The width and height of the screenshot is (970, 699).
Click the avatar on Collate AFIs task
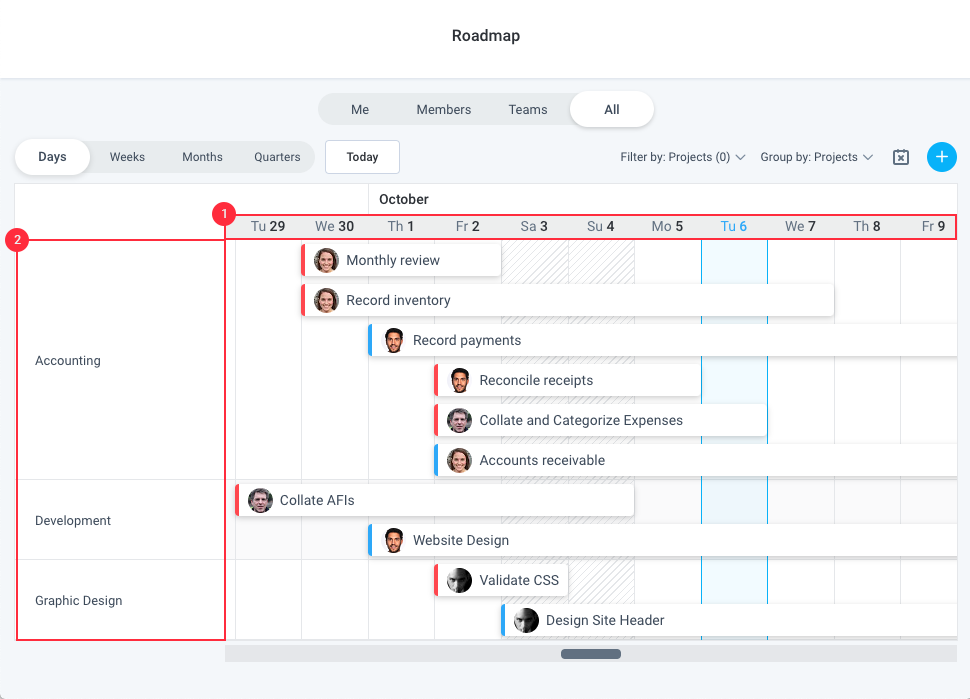pyautogui.click(x=260, y=500)
